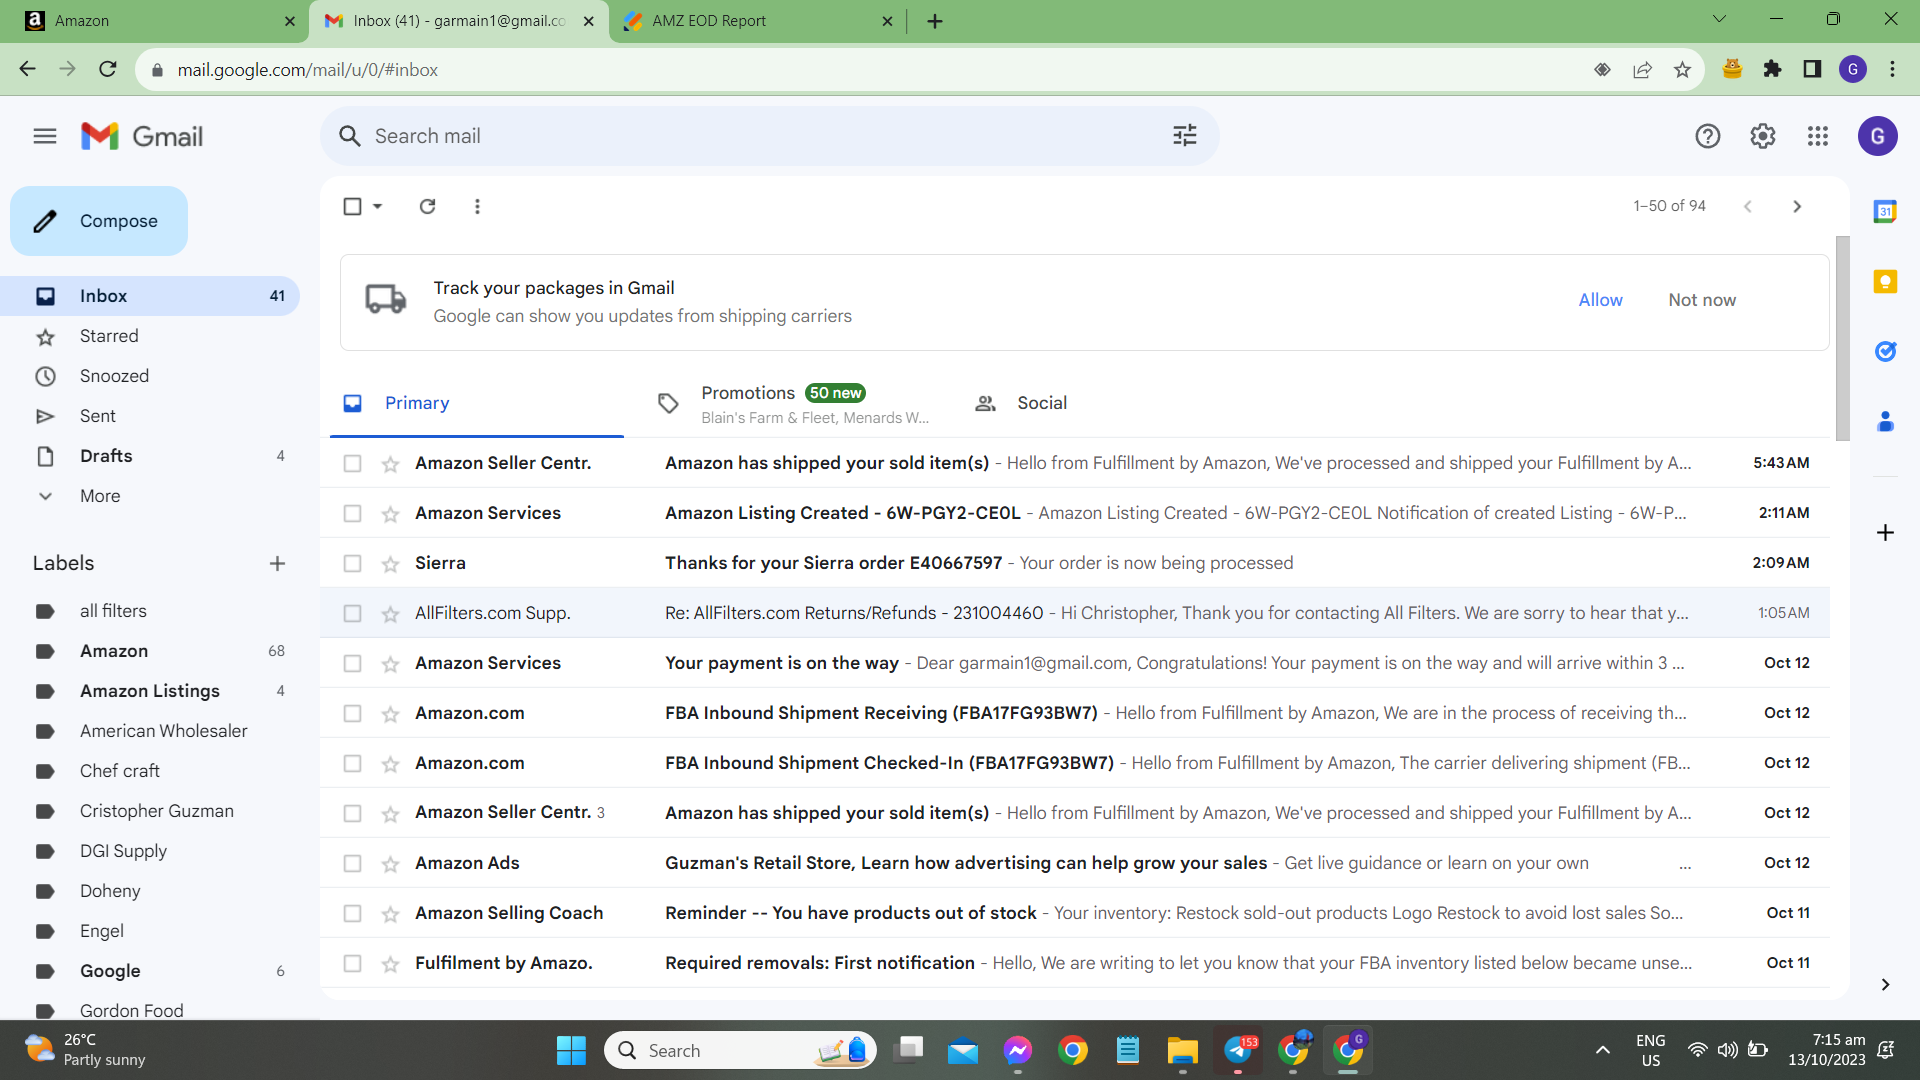Click the search options filter icon

pos(1185,136)
